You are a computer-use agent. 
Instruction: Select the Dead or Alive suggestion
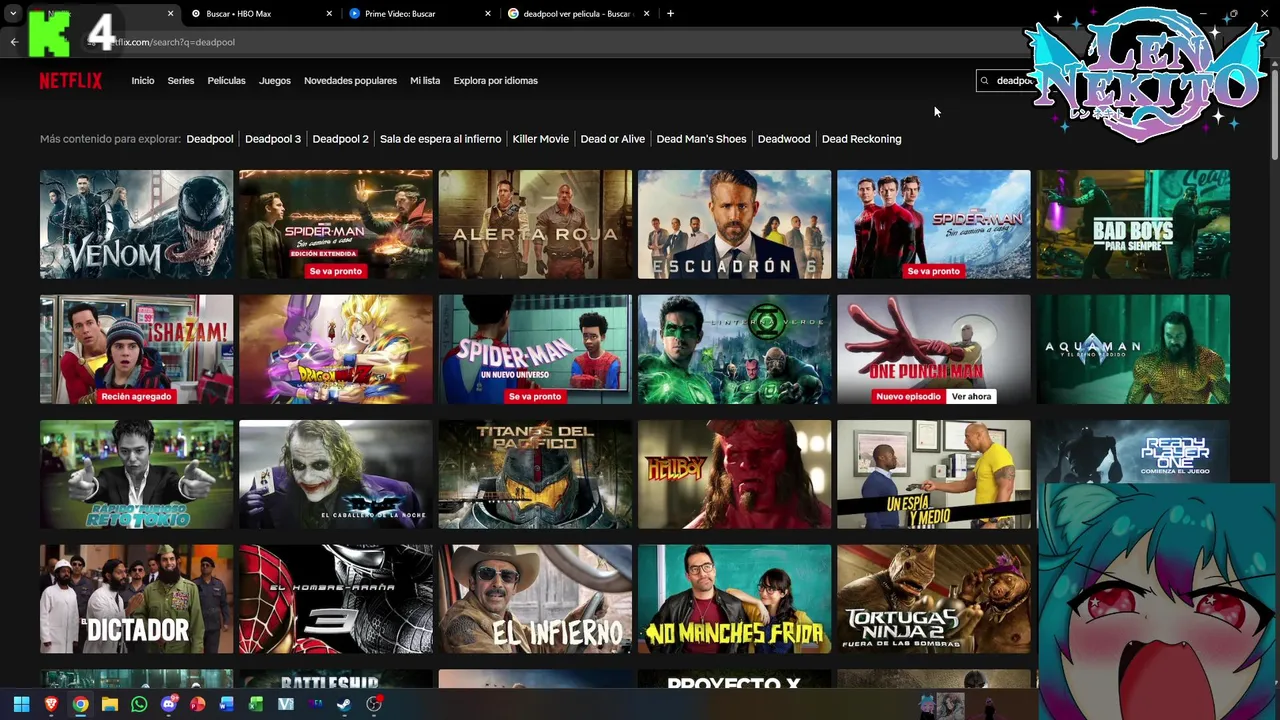coord(613,139)
